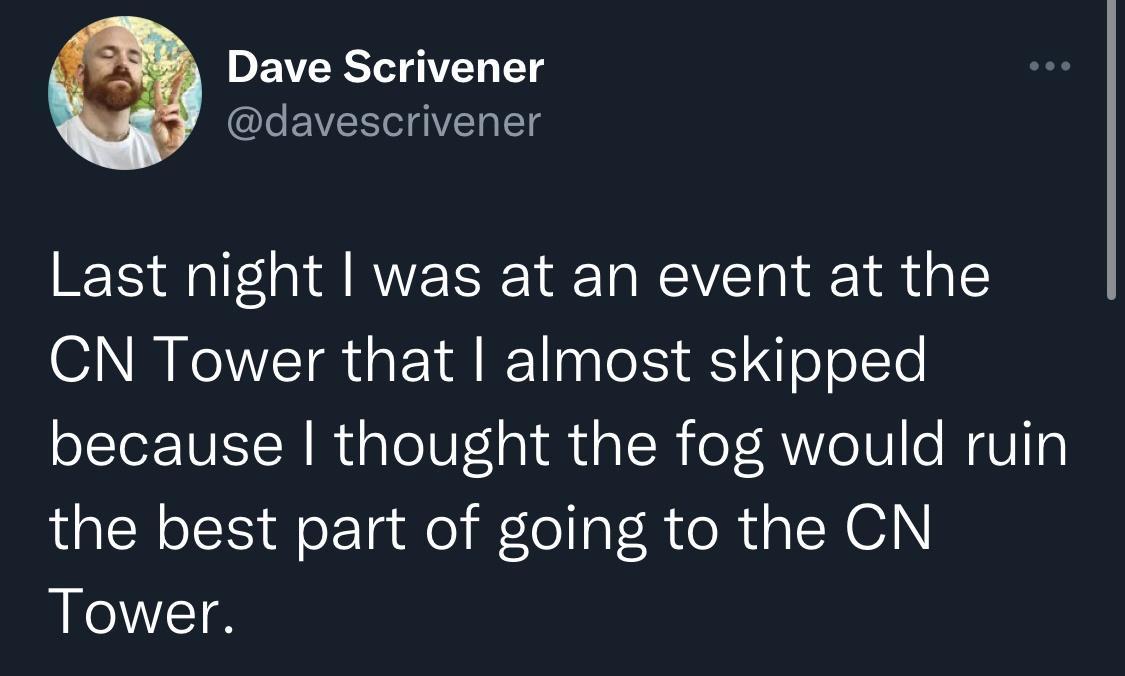Click the first line of the tweet text
The width and height of the screenshot is (1125, 676).
click(520, 275)
